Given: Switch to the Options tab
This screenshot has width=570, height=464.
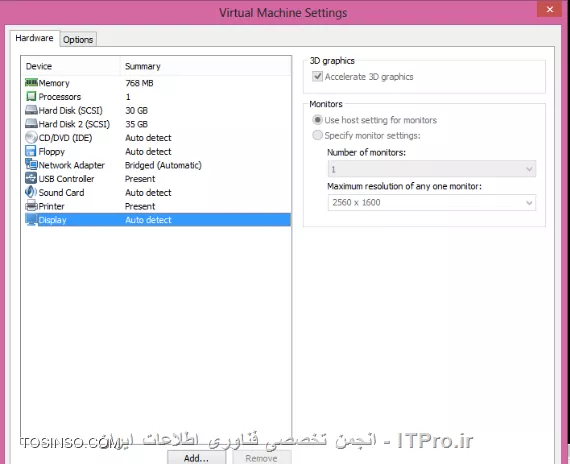Looking at the screenshot, I should tap(78, 40).
